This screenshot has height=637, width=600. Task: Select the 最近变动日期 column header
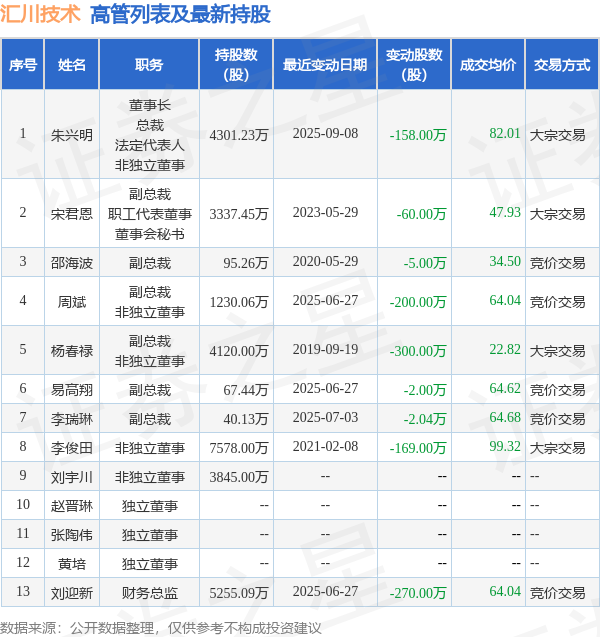point(325,65)
